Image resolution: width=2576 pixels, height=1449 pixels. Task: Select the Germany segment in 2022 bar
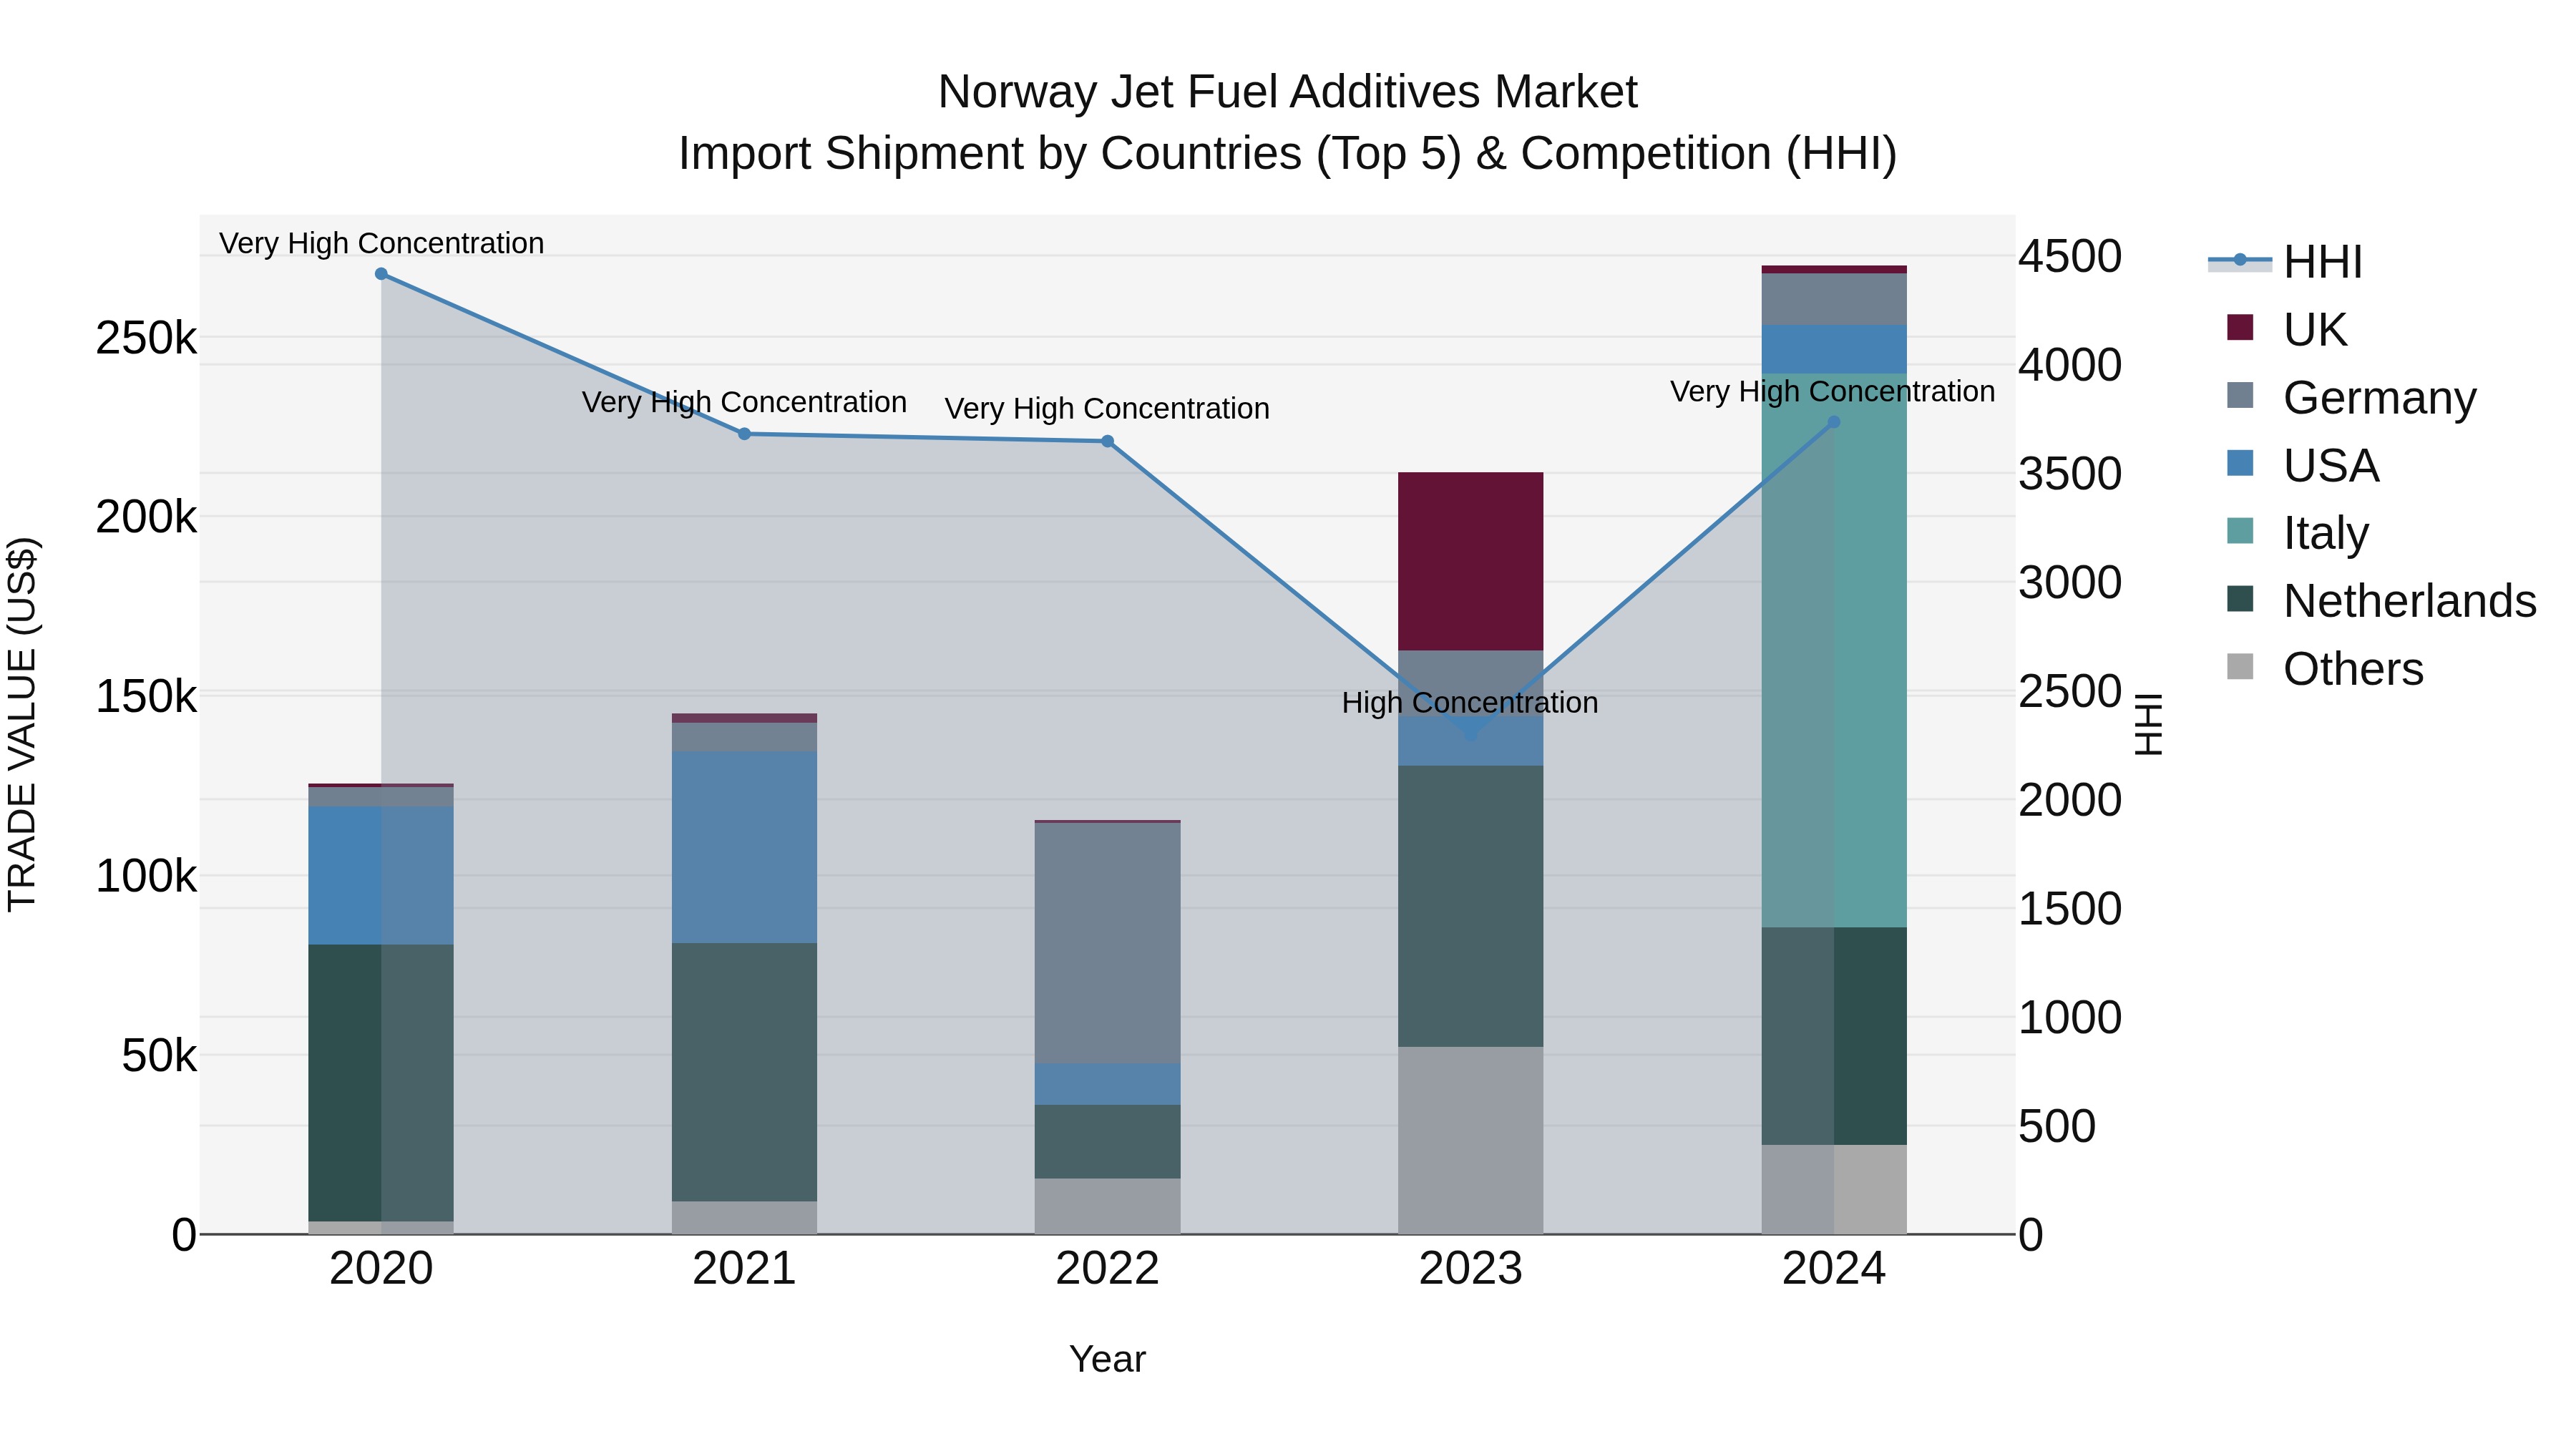1108,943
